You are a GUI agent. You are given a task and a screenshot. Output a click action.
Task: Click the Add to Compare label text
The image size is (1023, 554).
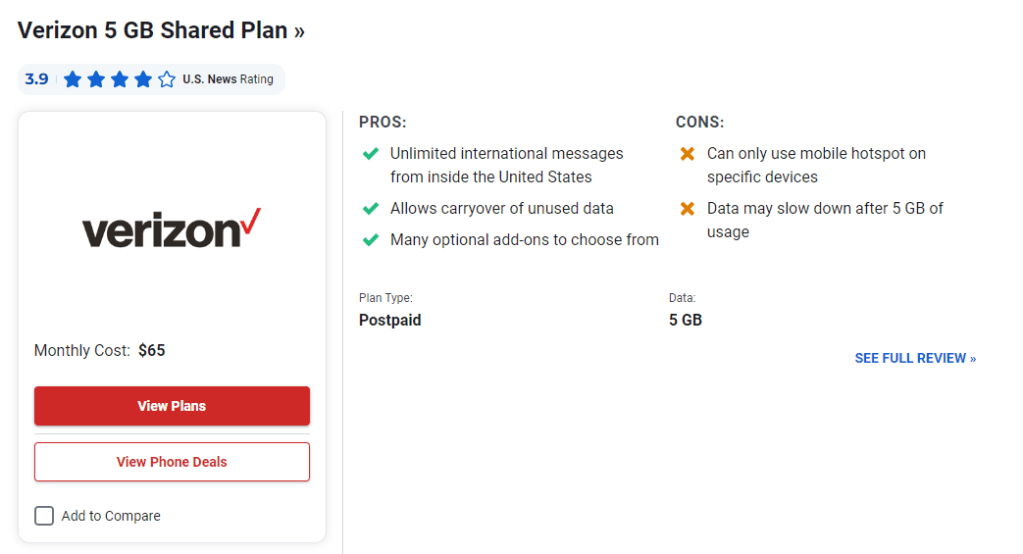[x=111, y=516]
